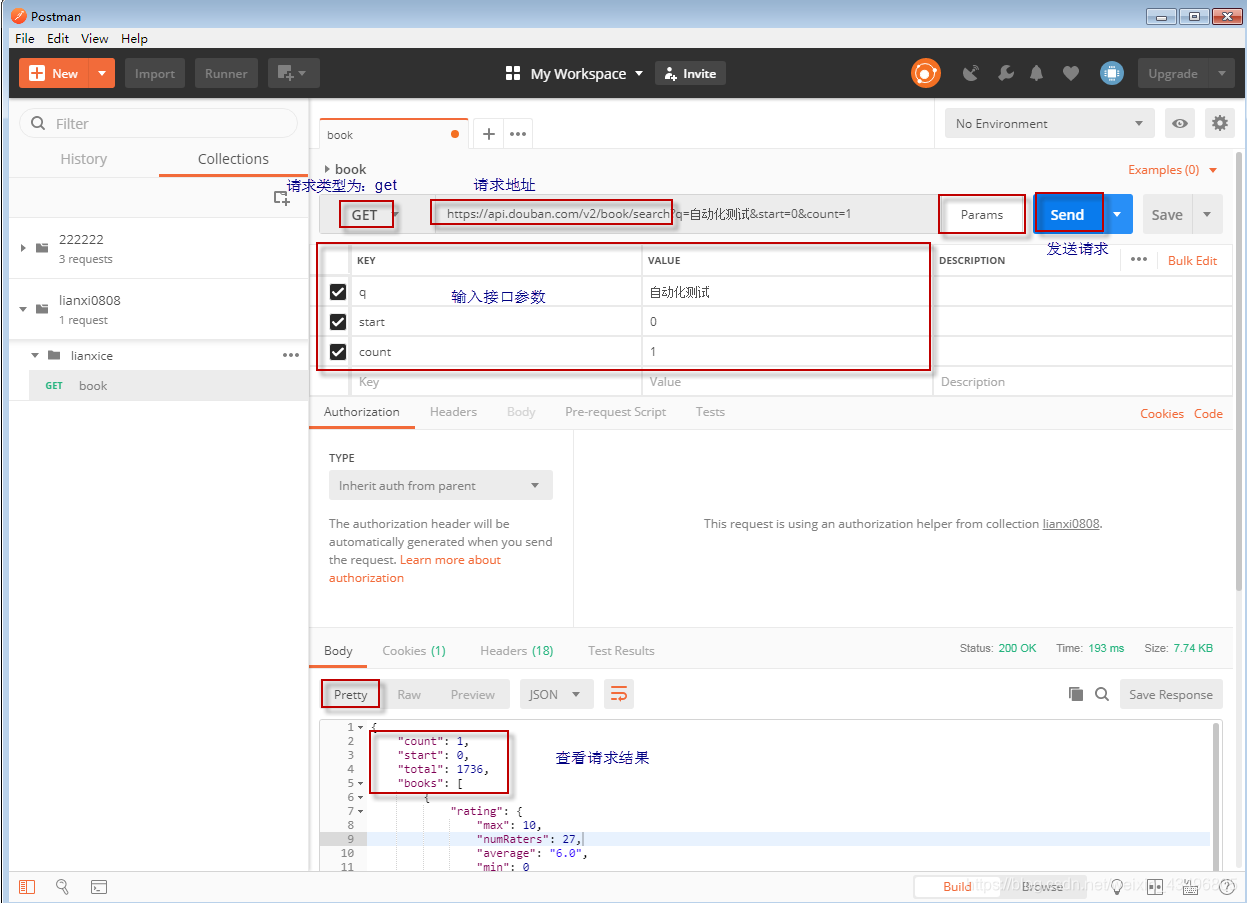
Task: Click Save Response button
Action: pos(1170,694)
